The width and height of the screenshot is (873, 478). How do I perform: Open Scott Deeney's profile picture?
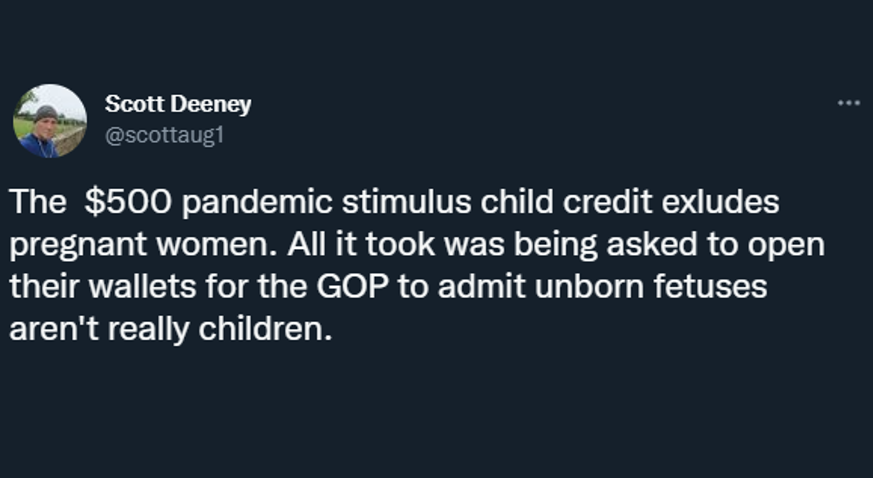coord(50,121)
